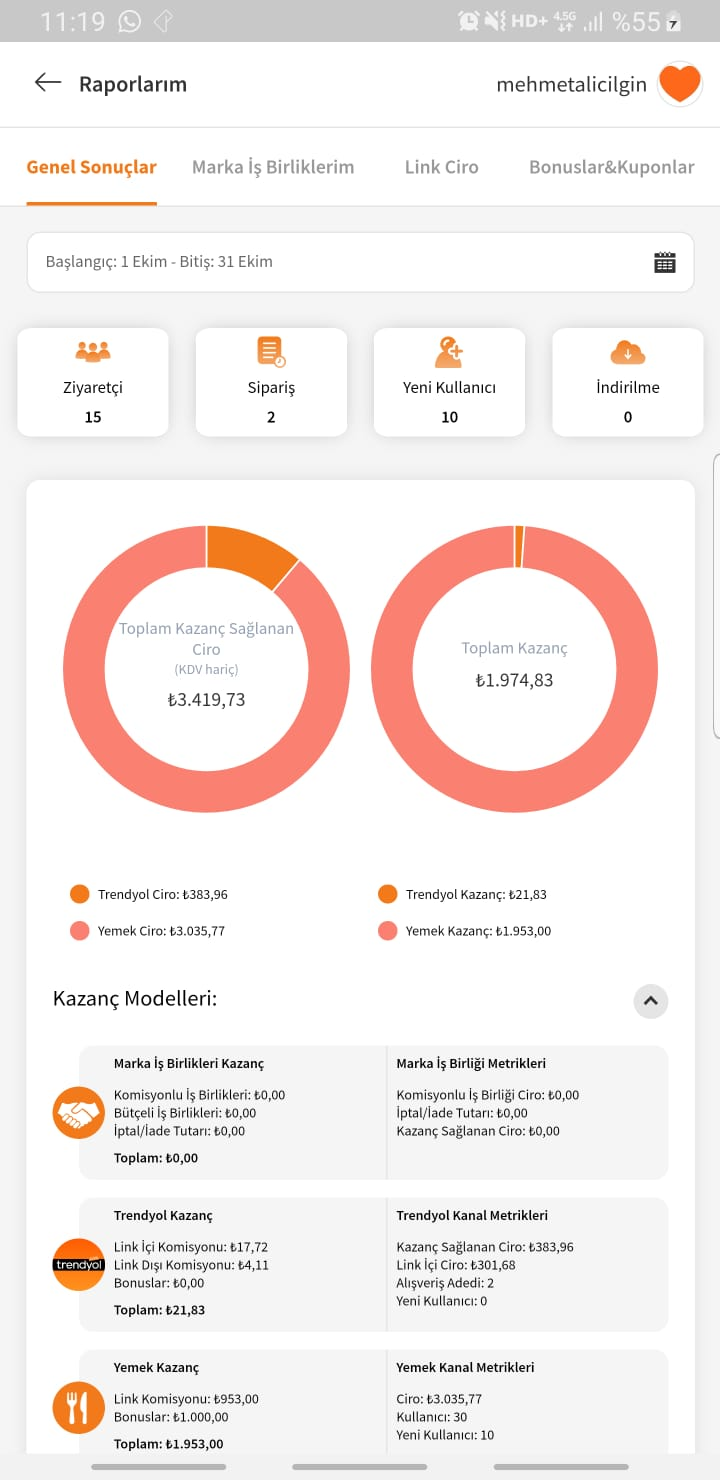
Task: Tap the Marka İş Birliği Metrikleri heading
Action: click(x=471, y=1063)
